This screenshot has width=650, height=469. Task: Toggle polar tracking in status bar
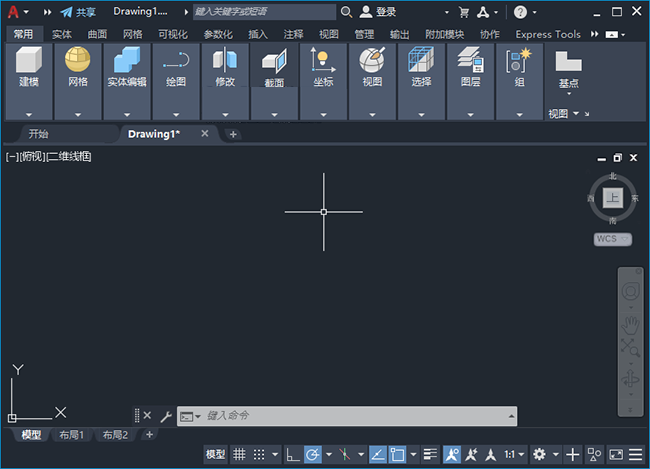(313, 454)
